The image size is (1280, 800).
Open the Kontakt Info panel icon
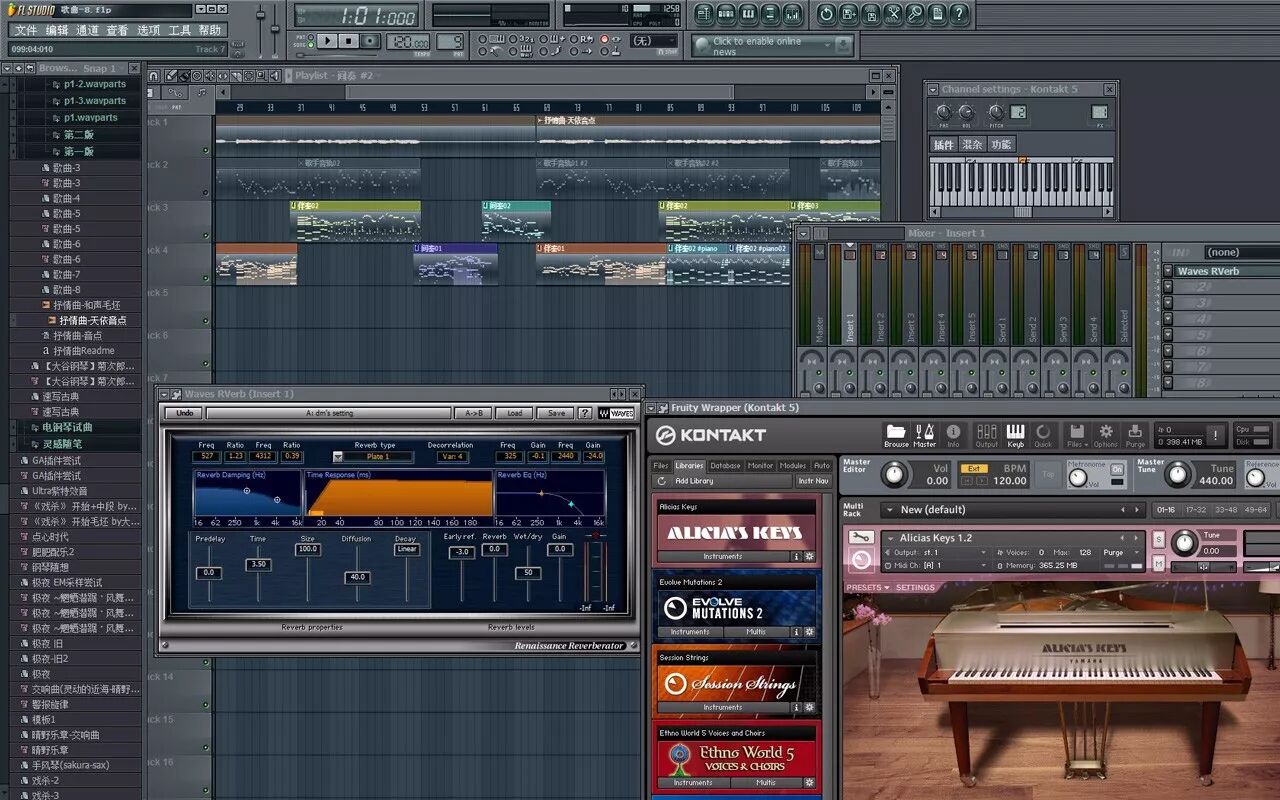(953, 434)
